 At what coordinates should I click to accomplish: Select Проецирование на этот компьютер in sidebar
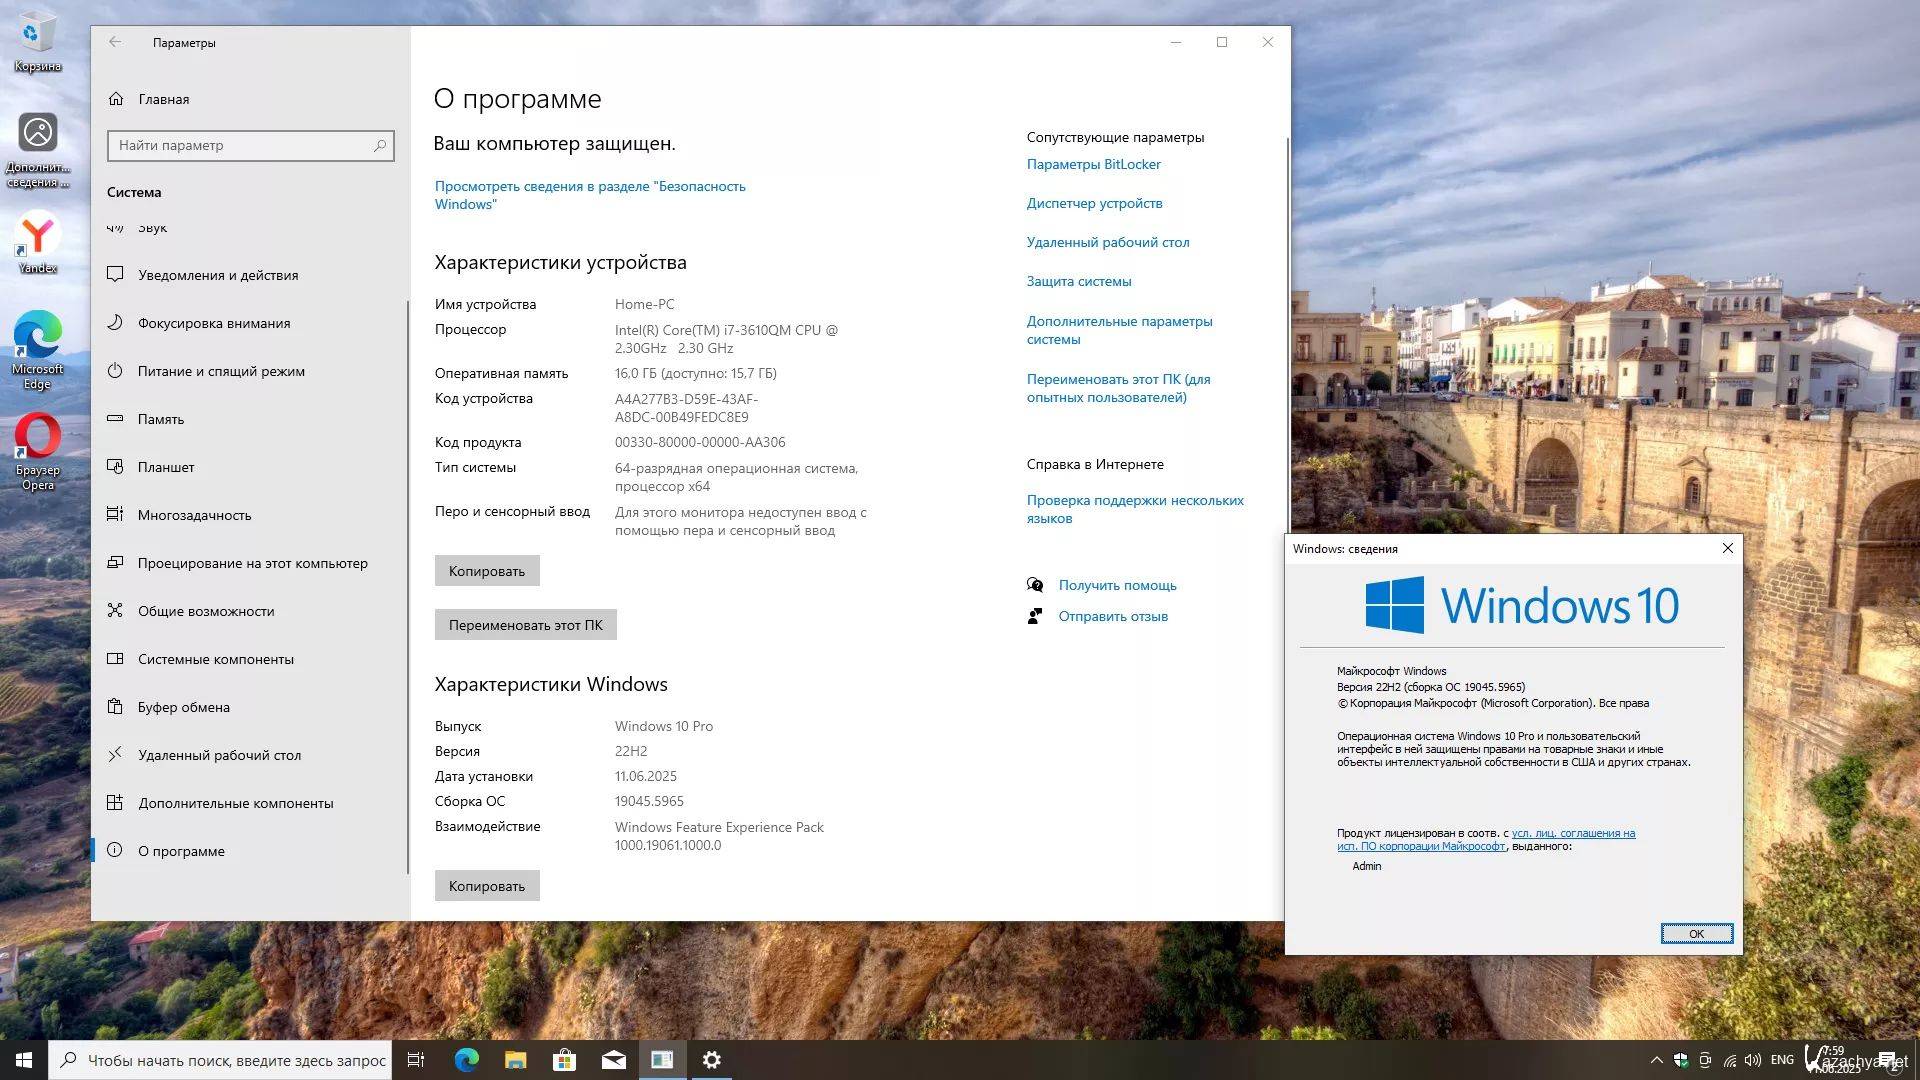[x=252, y=563]
